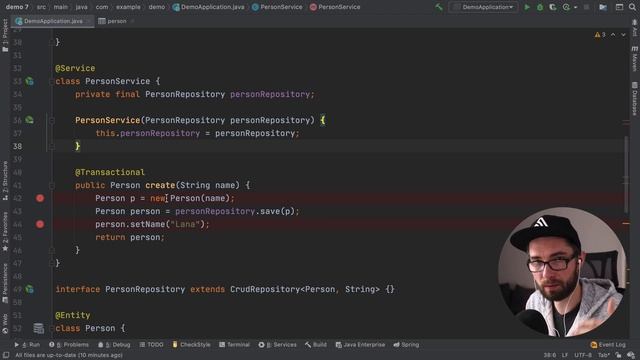Close the person editor tab
The image size is (640, 360).
point(133,21)
